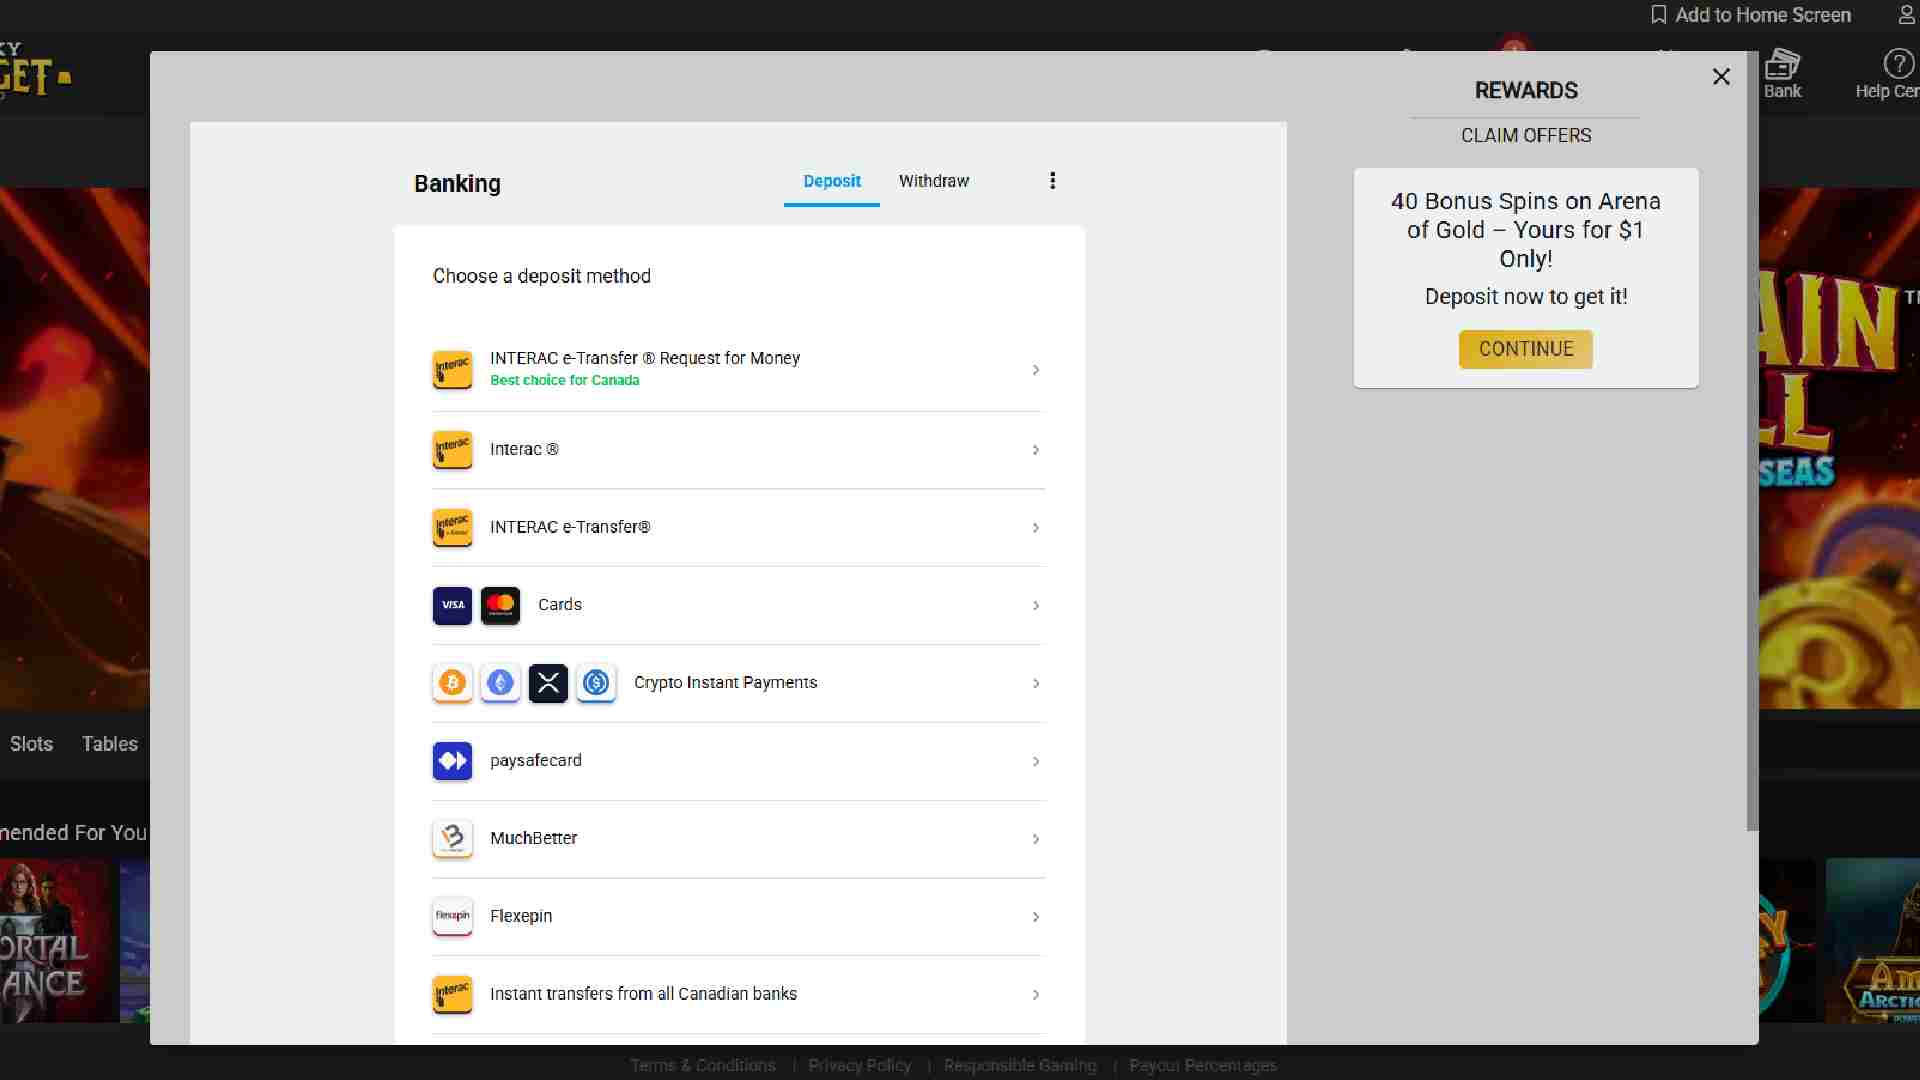1920x1080 pixels.
Task: Click the USDC crypto icon
Action: point(596,683)
